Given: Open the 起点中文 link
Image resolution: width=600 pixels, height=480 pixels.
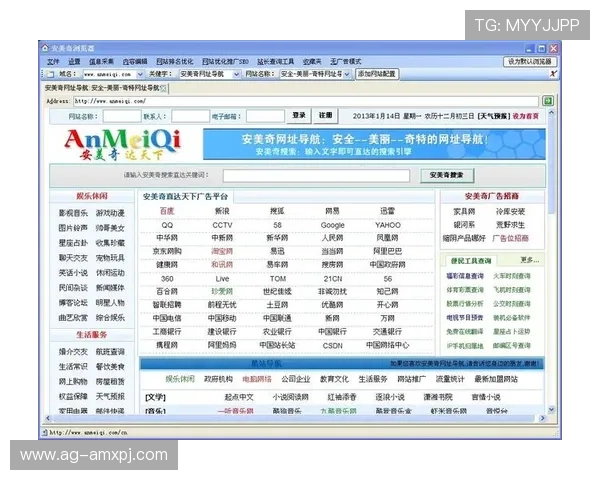Looking at the screenshot, I should pos(239,397).
